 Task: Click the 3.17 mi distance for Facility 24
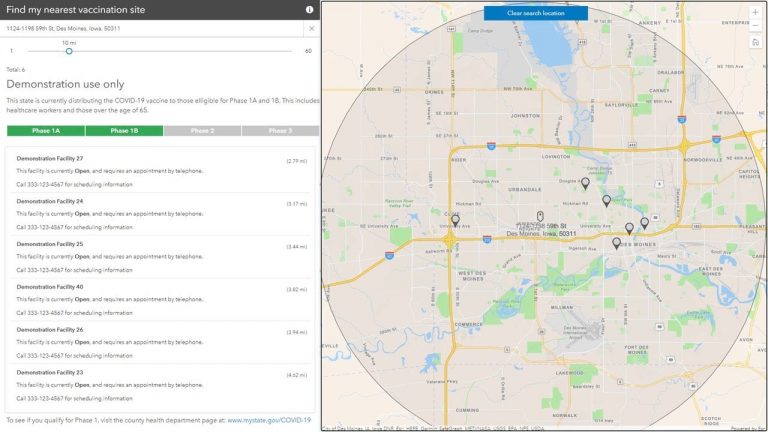(x=297, y=204)
